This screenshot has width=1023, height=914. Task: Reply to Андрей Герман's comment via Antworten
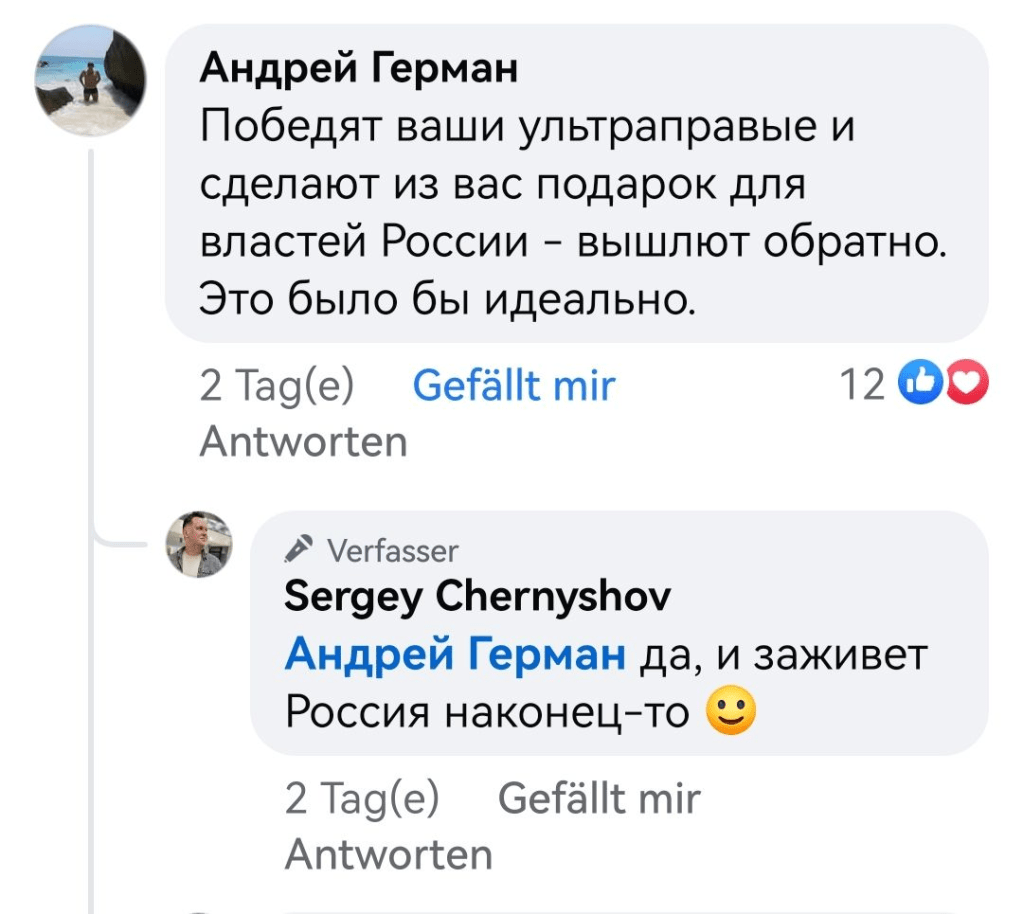(x=304, y=441)
